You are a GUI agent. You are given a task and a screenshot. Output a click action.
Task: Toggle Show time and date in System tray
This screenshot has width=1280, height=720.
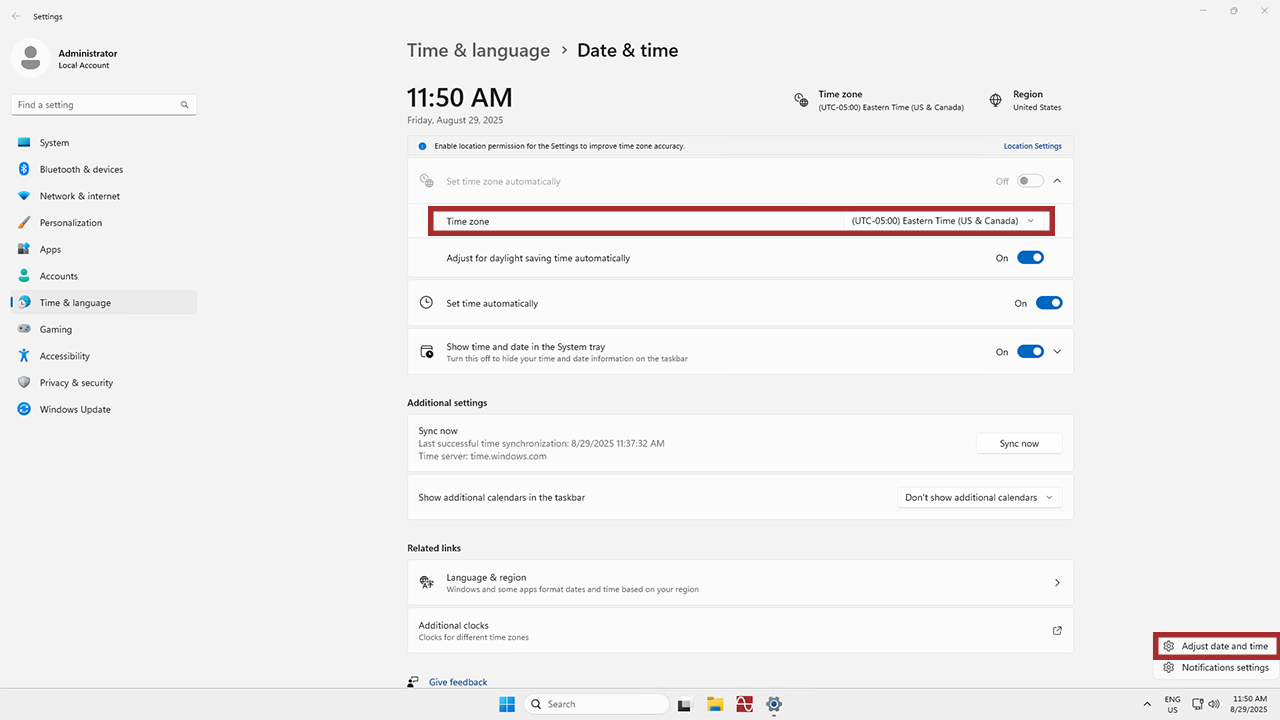click(x=1030, y=352)
